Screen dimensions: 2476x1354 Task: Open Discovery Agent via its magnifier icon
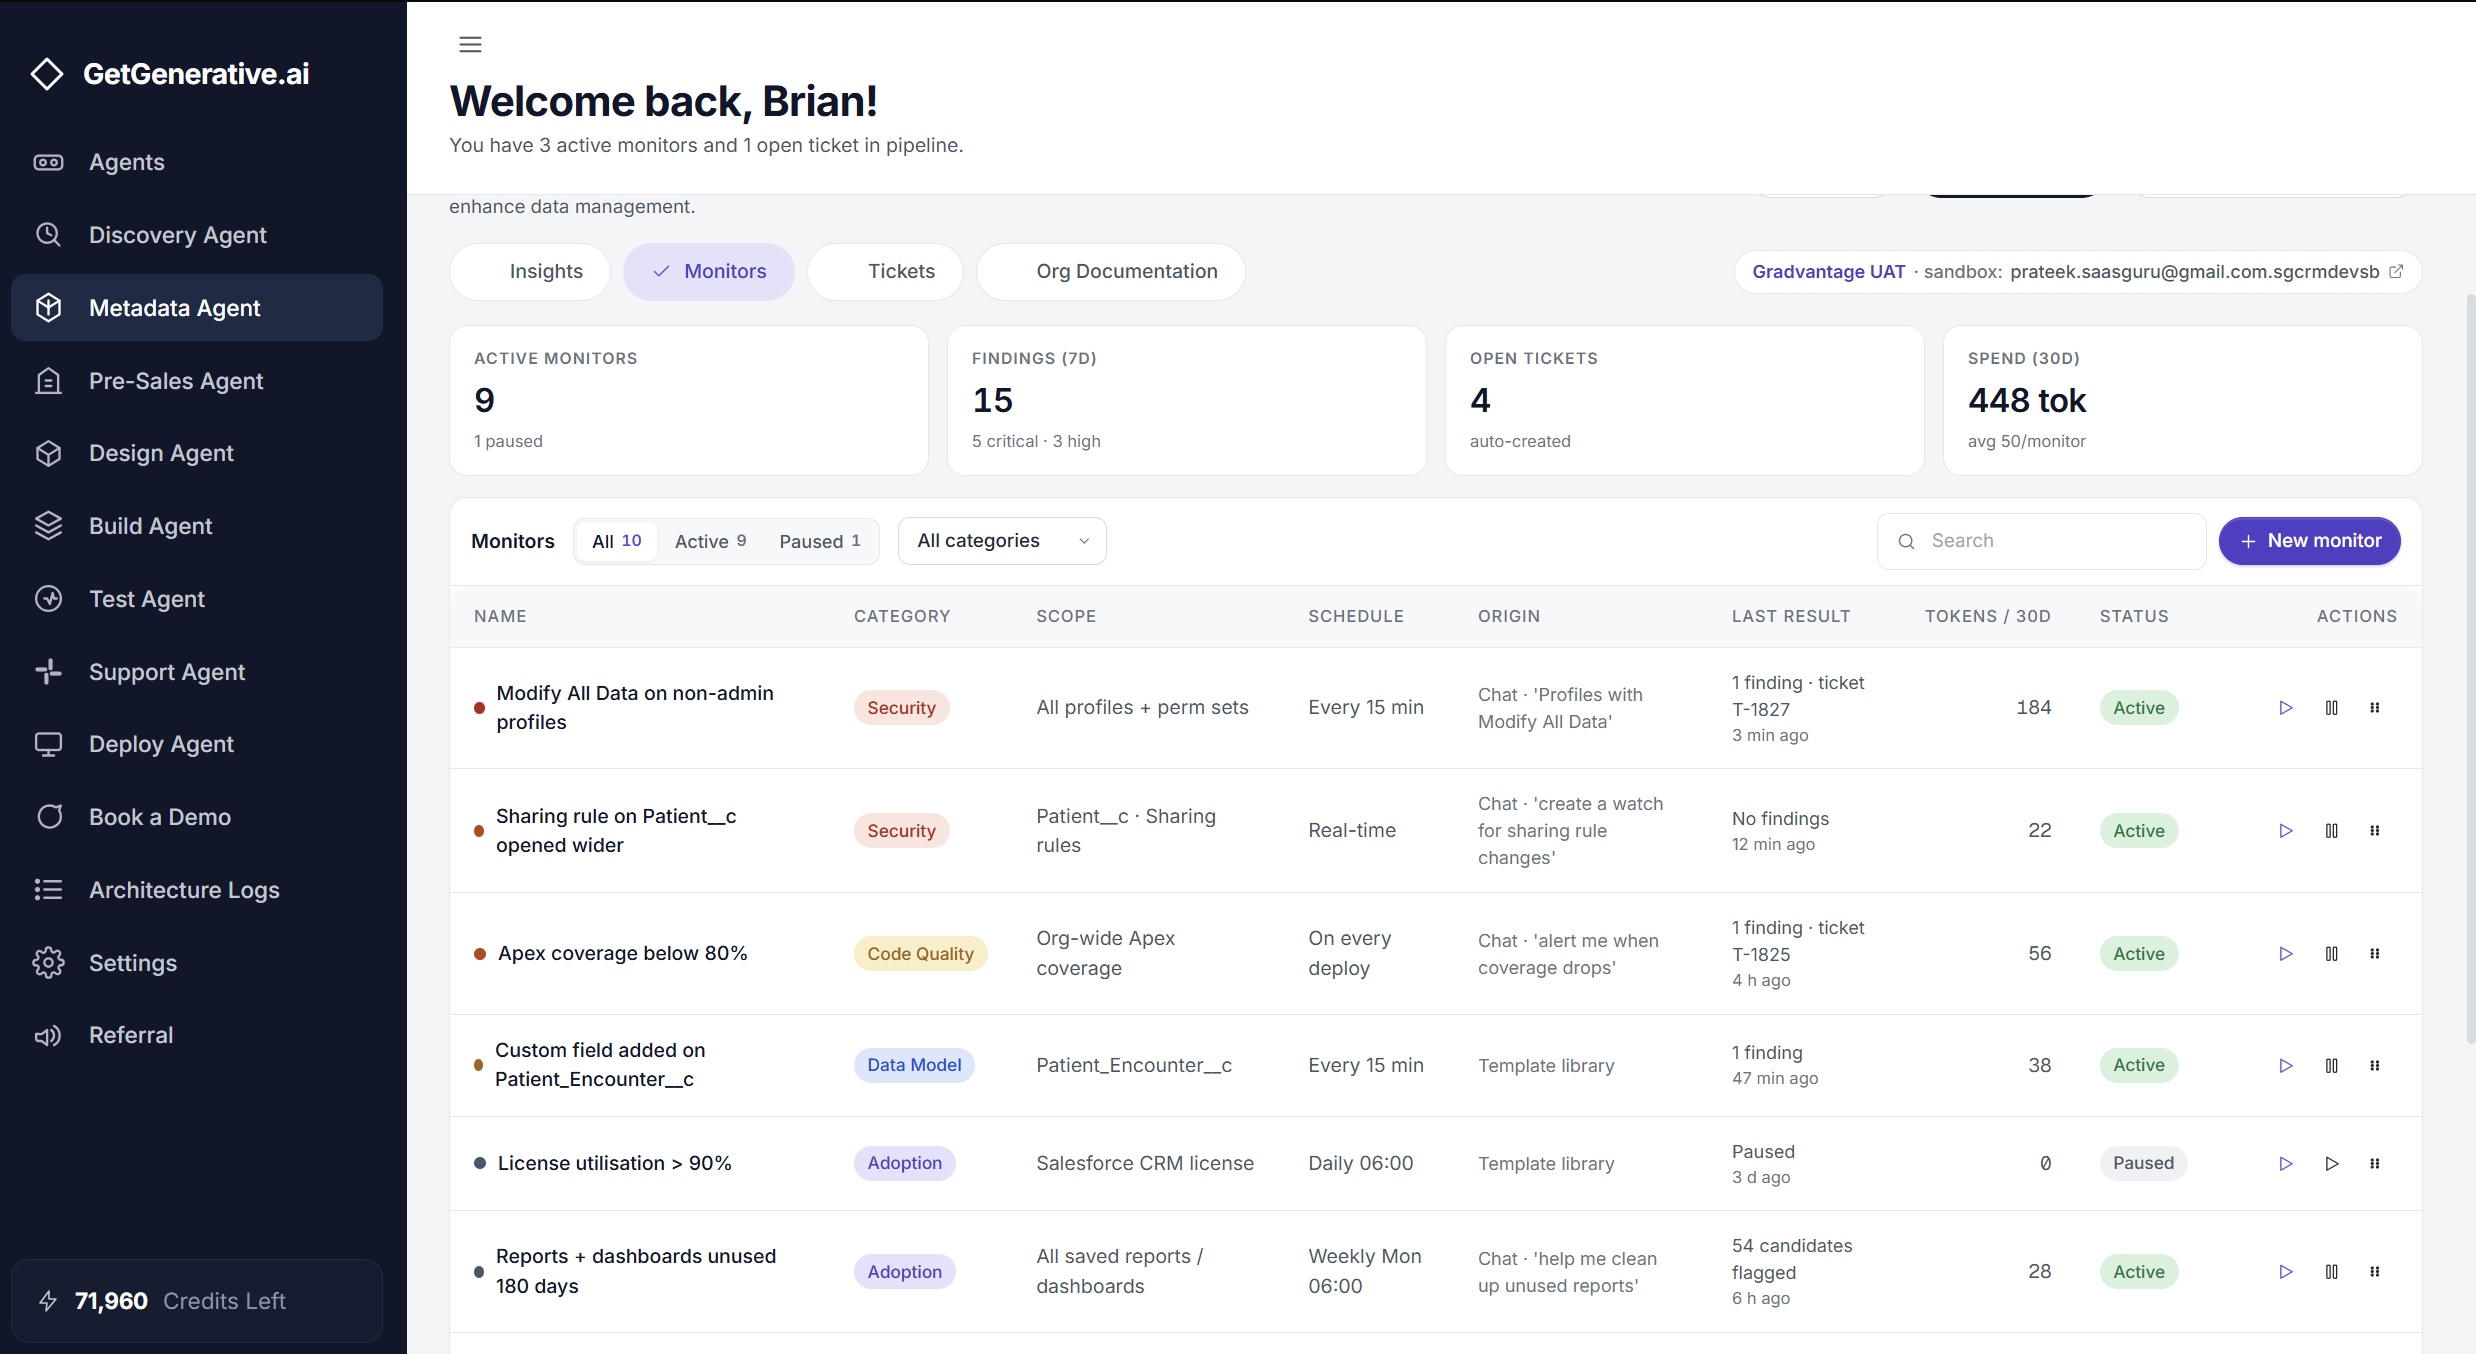48,235
